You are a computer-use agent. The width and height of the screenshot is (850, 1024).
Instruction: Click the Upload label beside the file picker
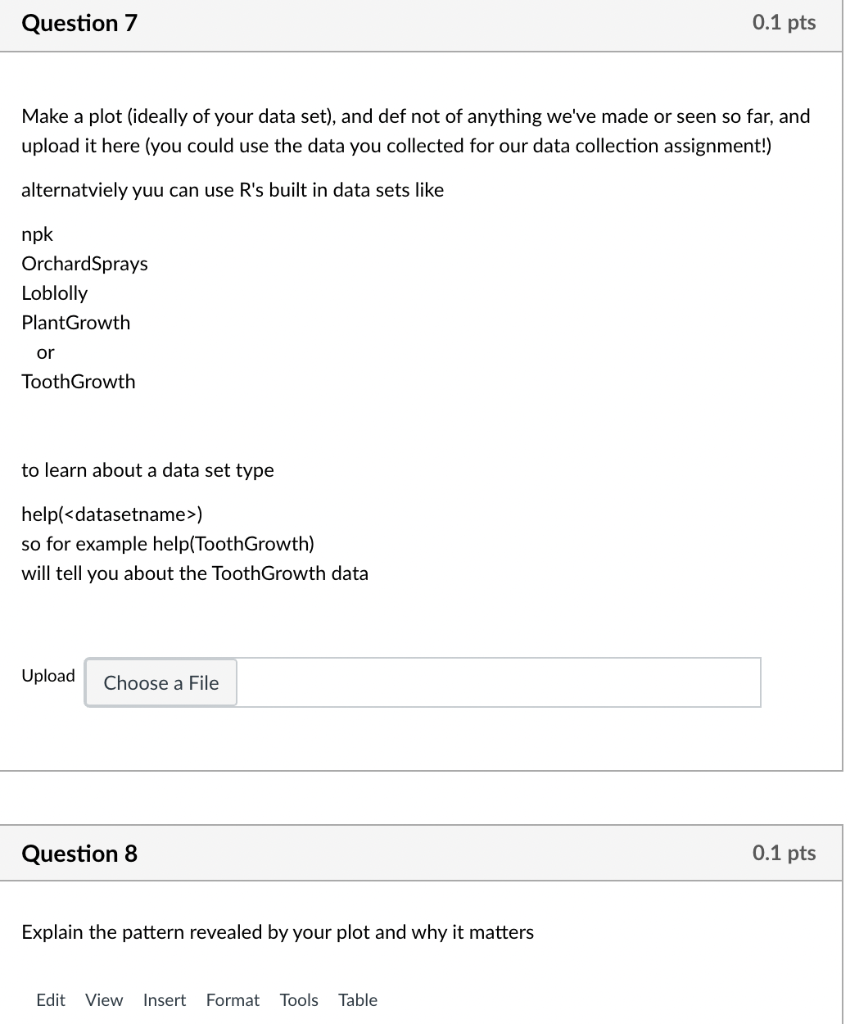pos(48,676)
